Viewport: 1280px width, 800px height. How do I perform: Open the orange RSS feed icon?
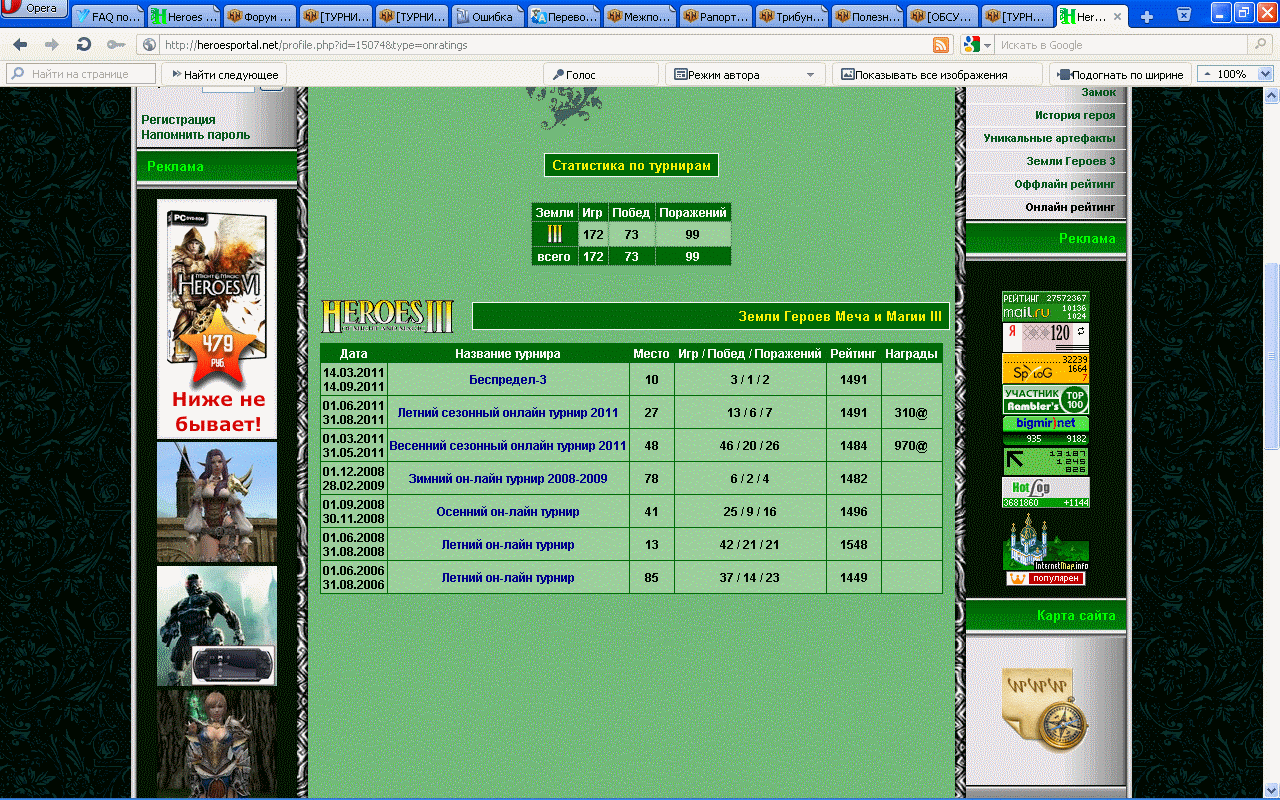click(x=941, y=45)
